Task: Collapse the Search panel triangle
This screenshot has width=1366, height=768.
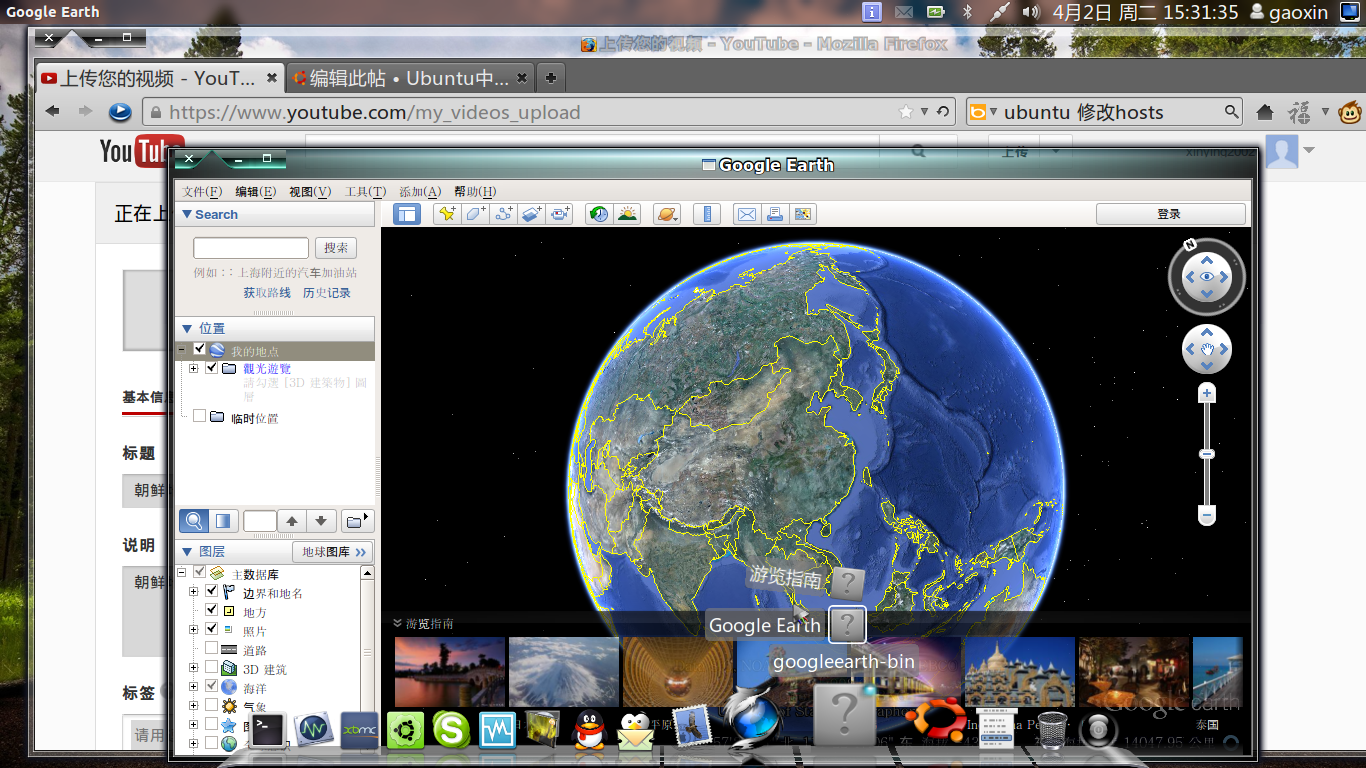Action: (186, 214)
